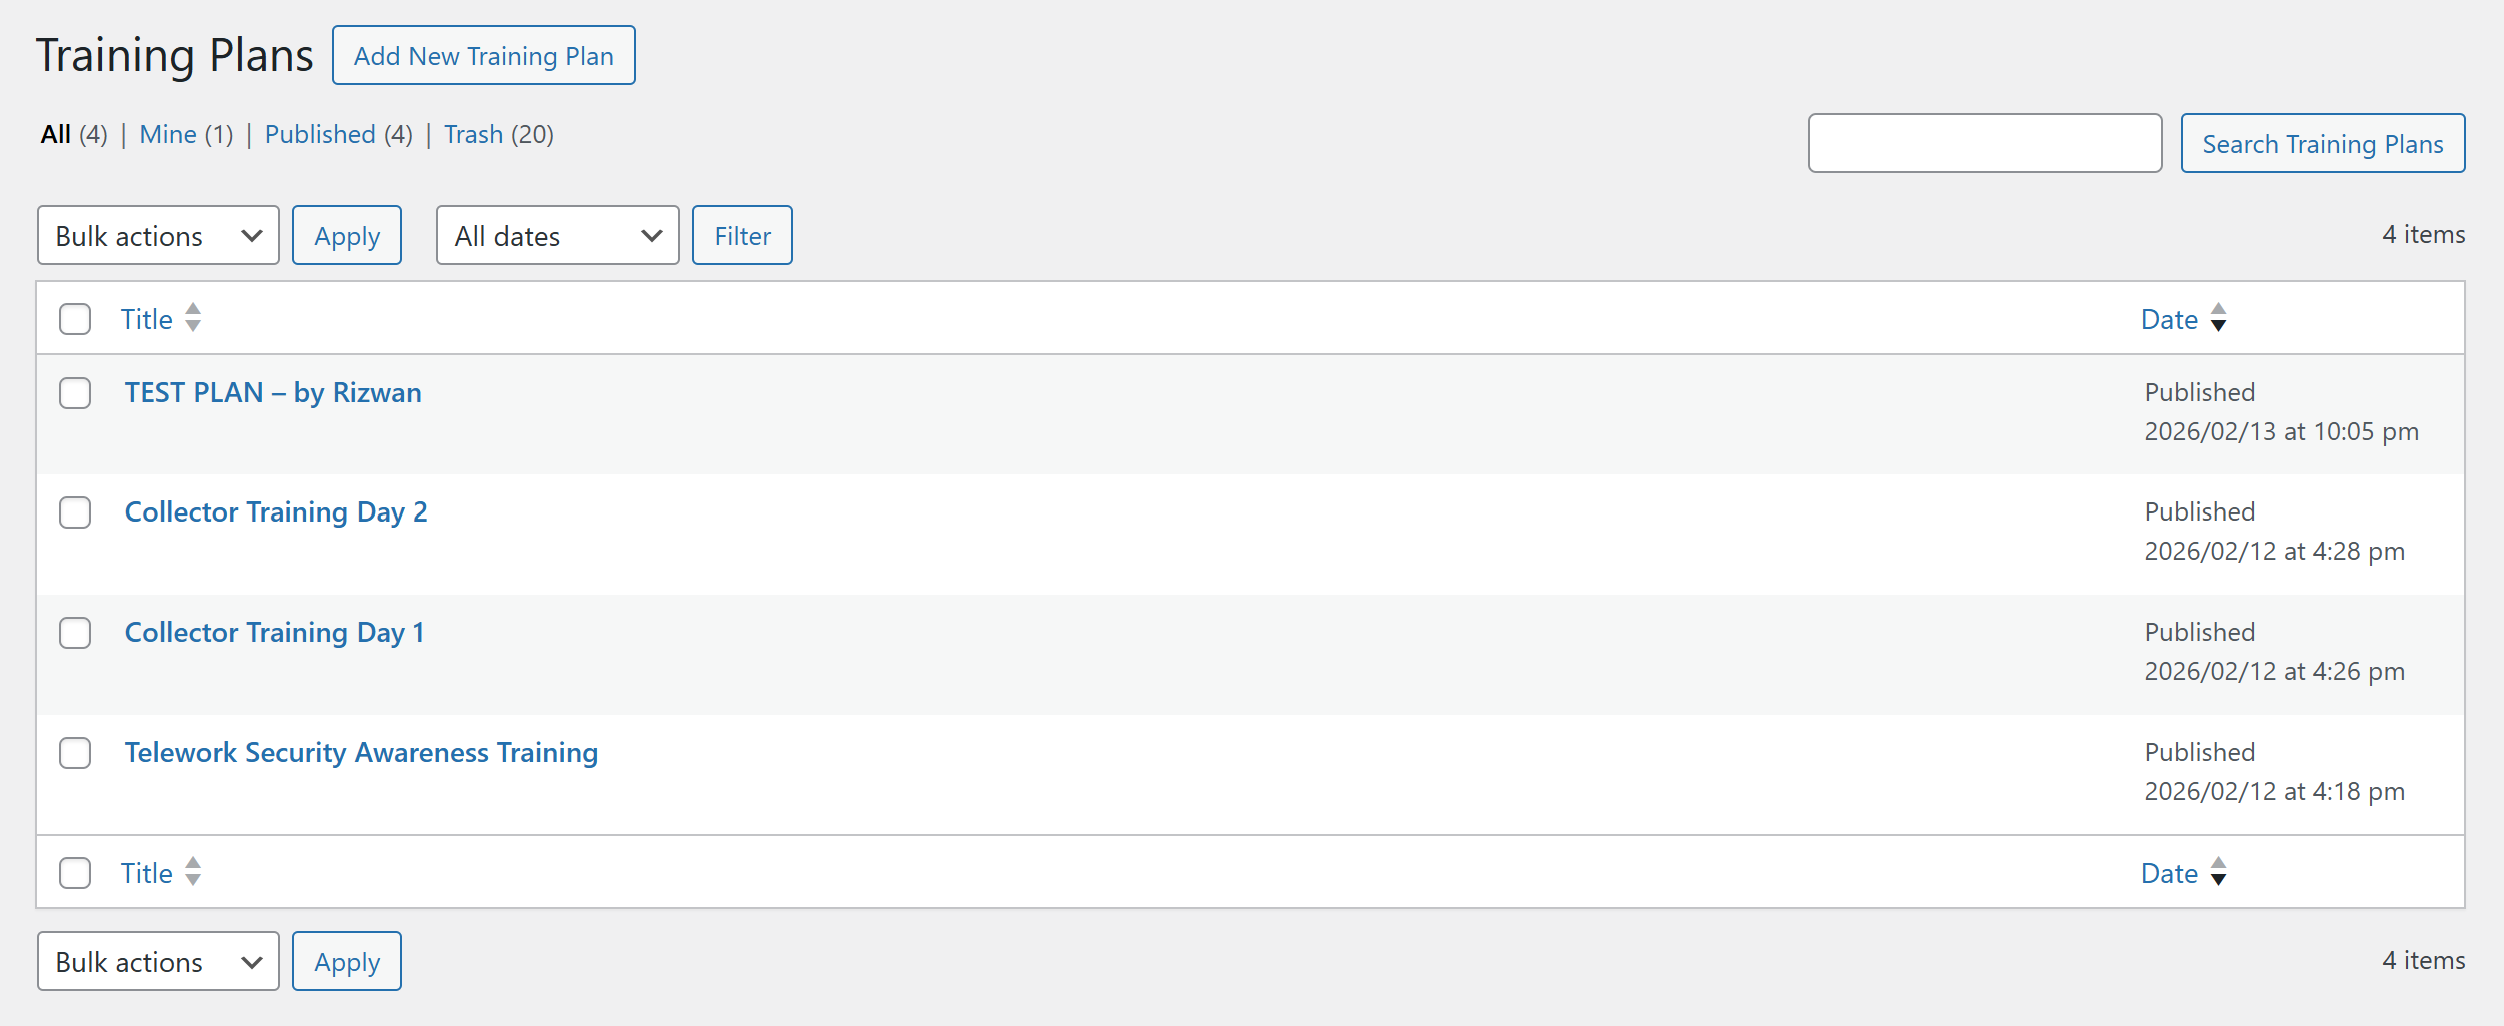The image size is (2504, 1026).
Task: Expand the All dates filter dropdown
Action: pyautogui.click(x=557, y=236)
